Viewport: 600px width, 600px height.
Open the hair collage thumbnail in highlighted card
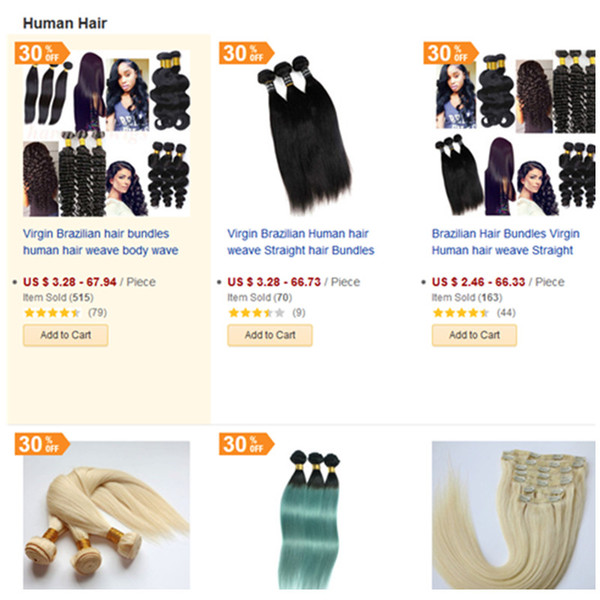tap(106, 133)
